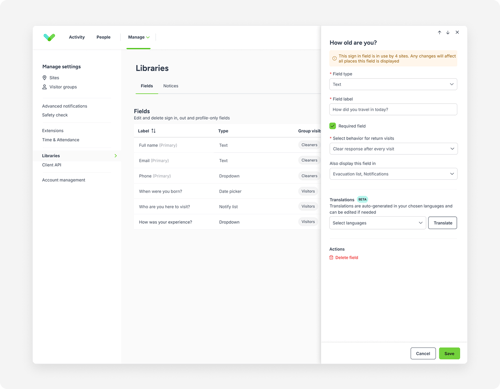Click the trash icon next to Delete field
This screenshot has width=500, height=389.
331,257
